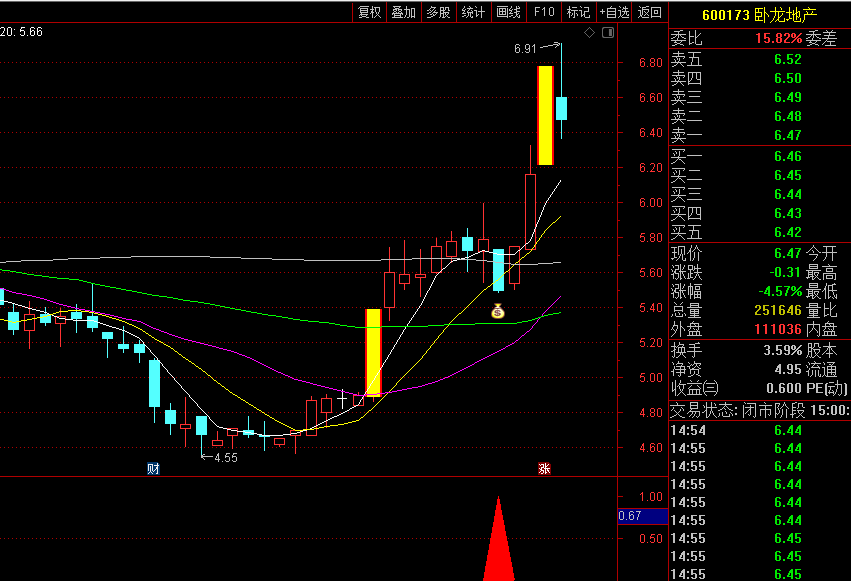Click the 复权 toolbar button
The image size is (851, 581).
click(369, 12)
